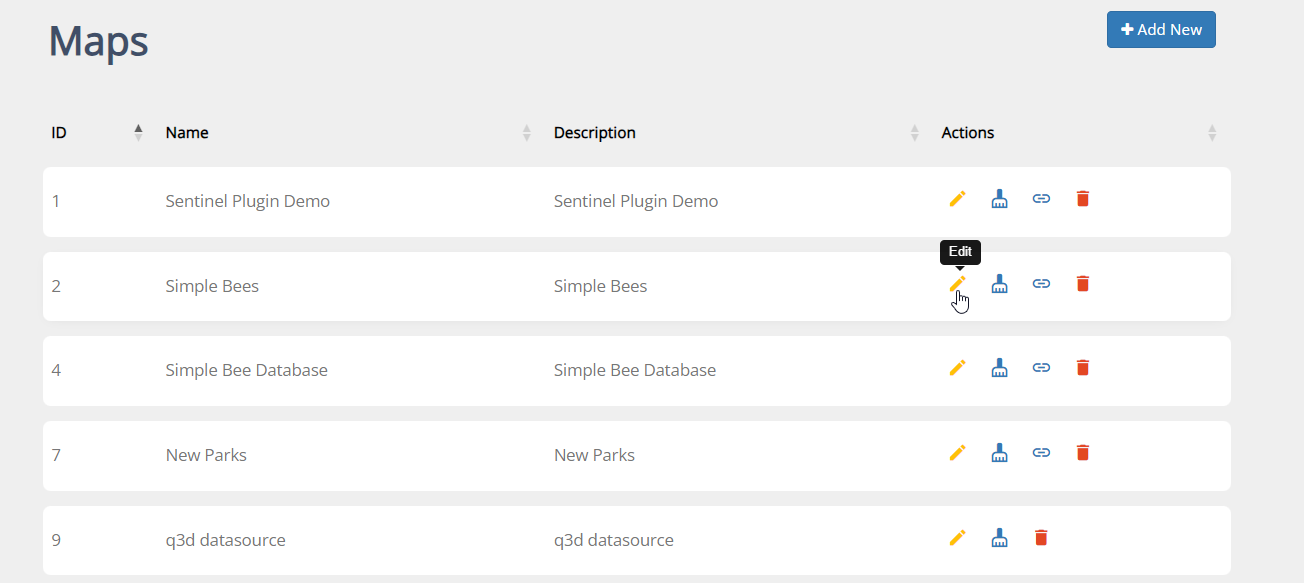This screenshot has height=583, width=1304.
Task: Click the New Parks description text
Action: click(x=594, y=455)
